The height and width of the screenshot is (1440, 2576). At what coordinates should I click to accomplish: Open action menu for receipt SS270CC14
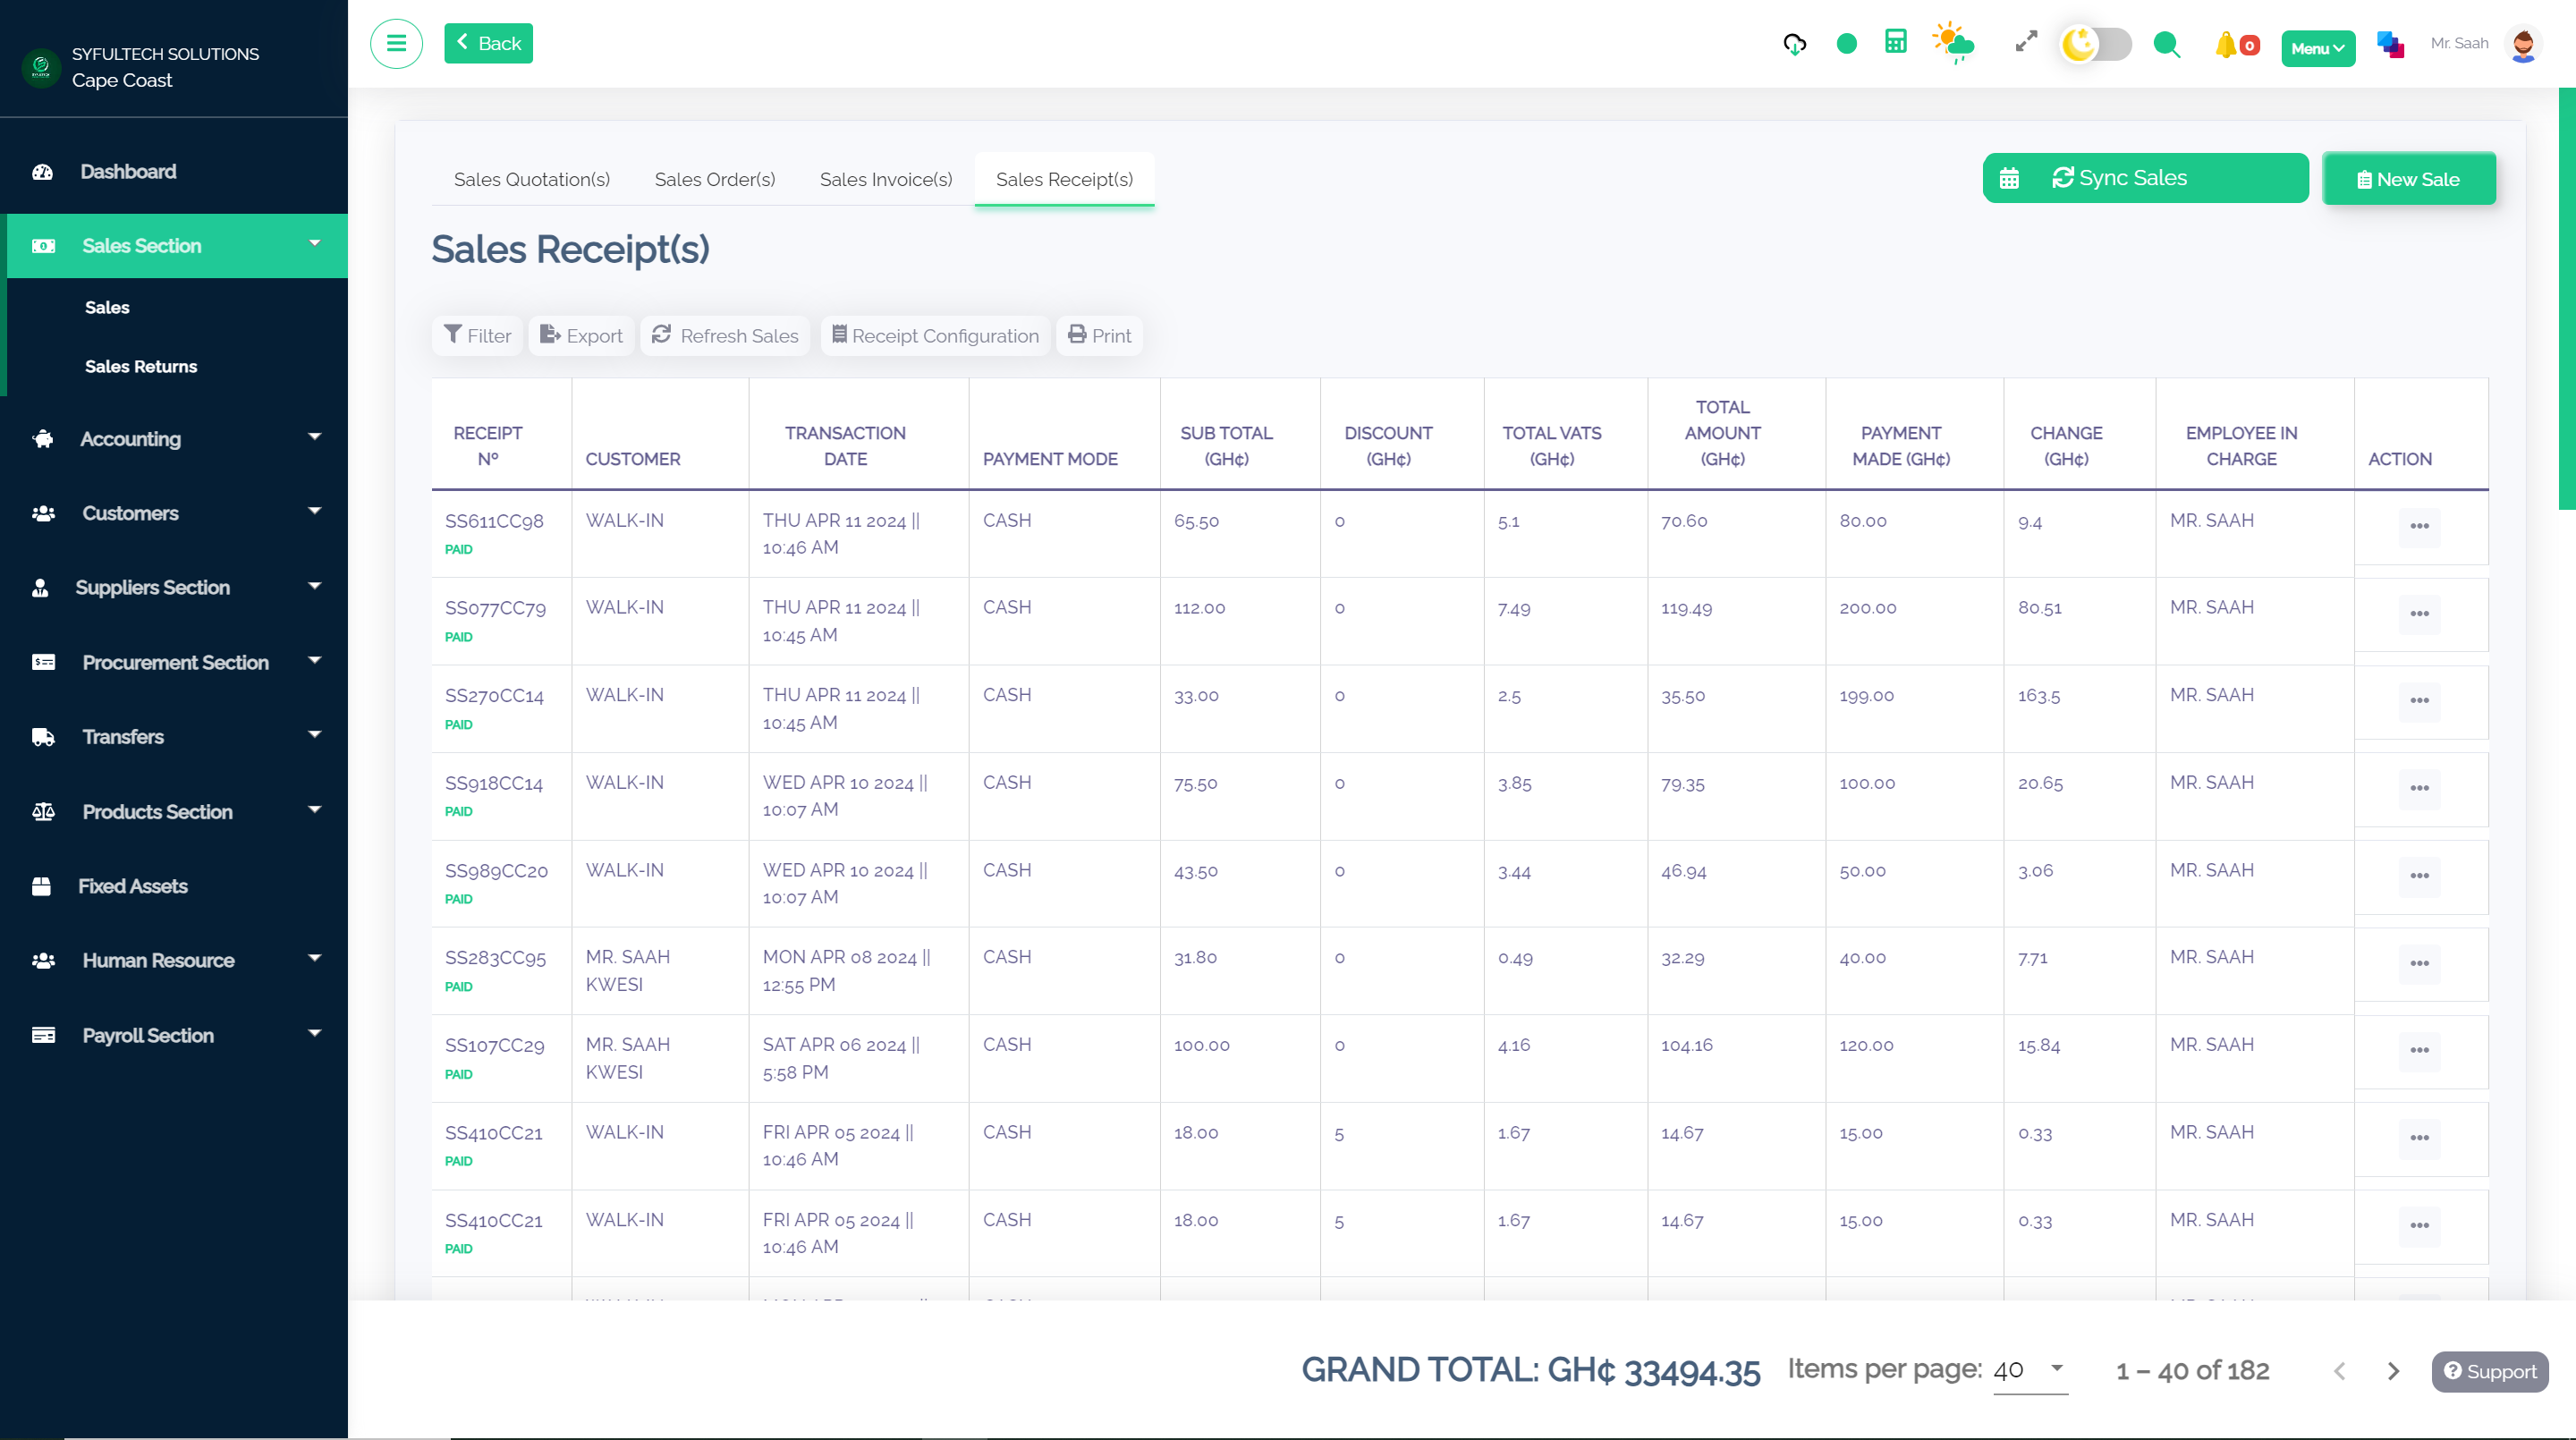2419,701
